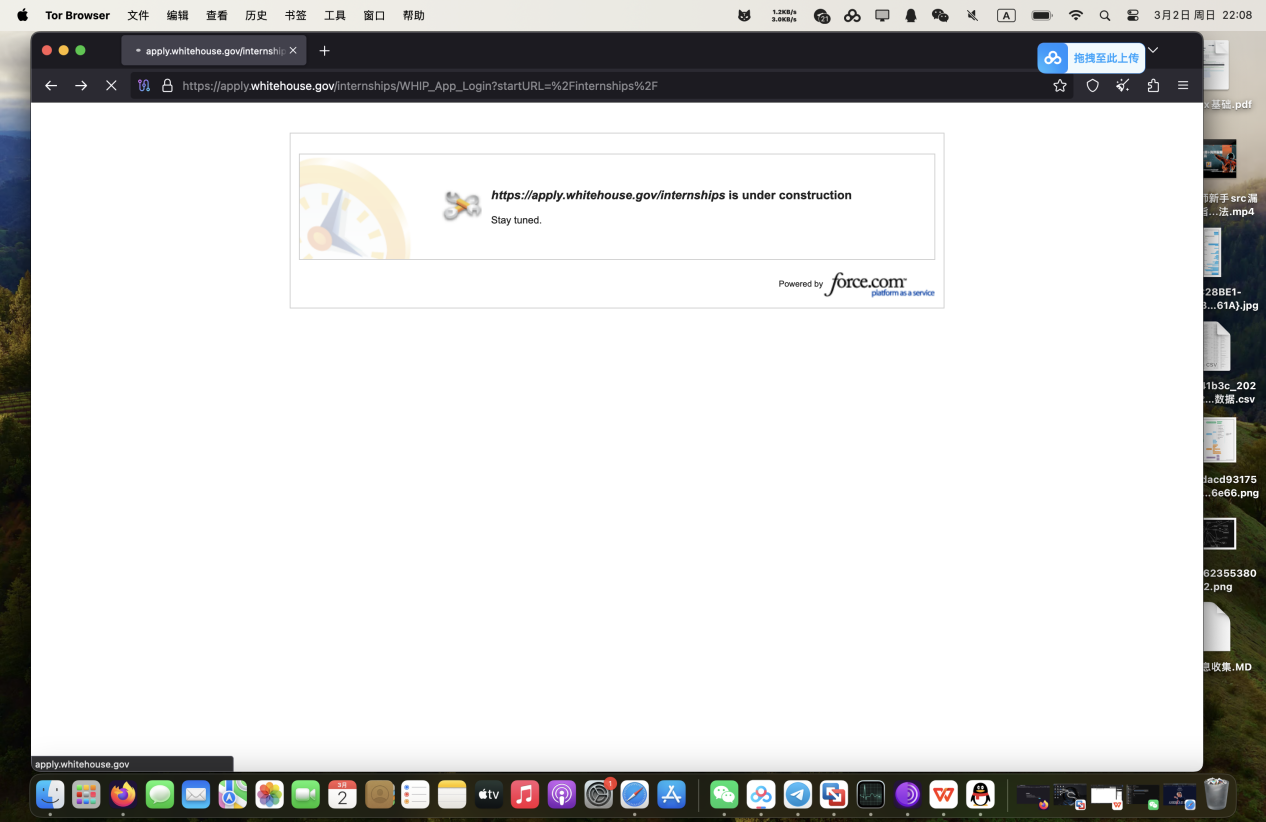Close the apply.whitehouse.gov tab
The width and height of the screenshot is (1266, 822).
pos(293,51)
